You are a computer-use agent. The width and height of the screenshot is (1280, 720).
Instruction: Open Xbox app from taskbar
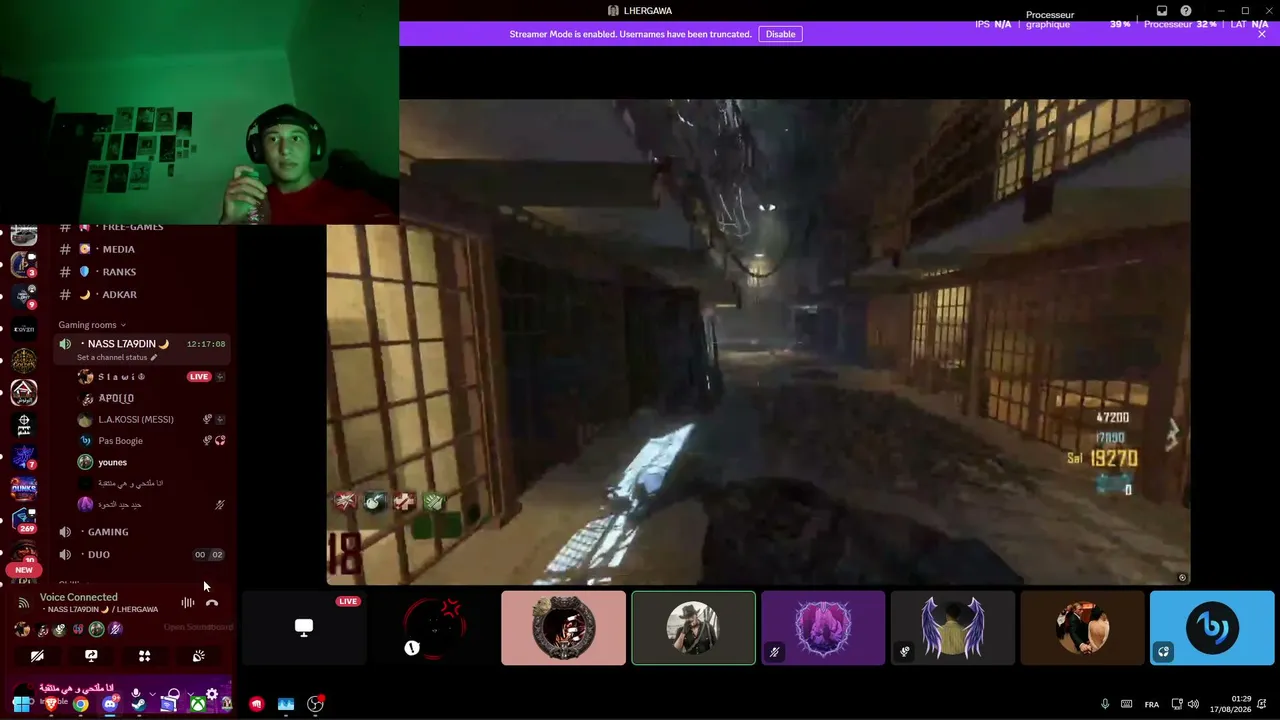click(x=198, y=704)
